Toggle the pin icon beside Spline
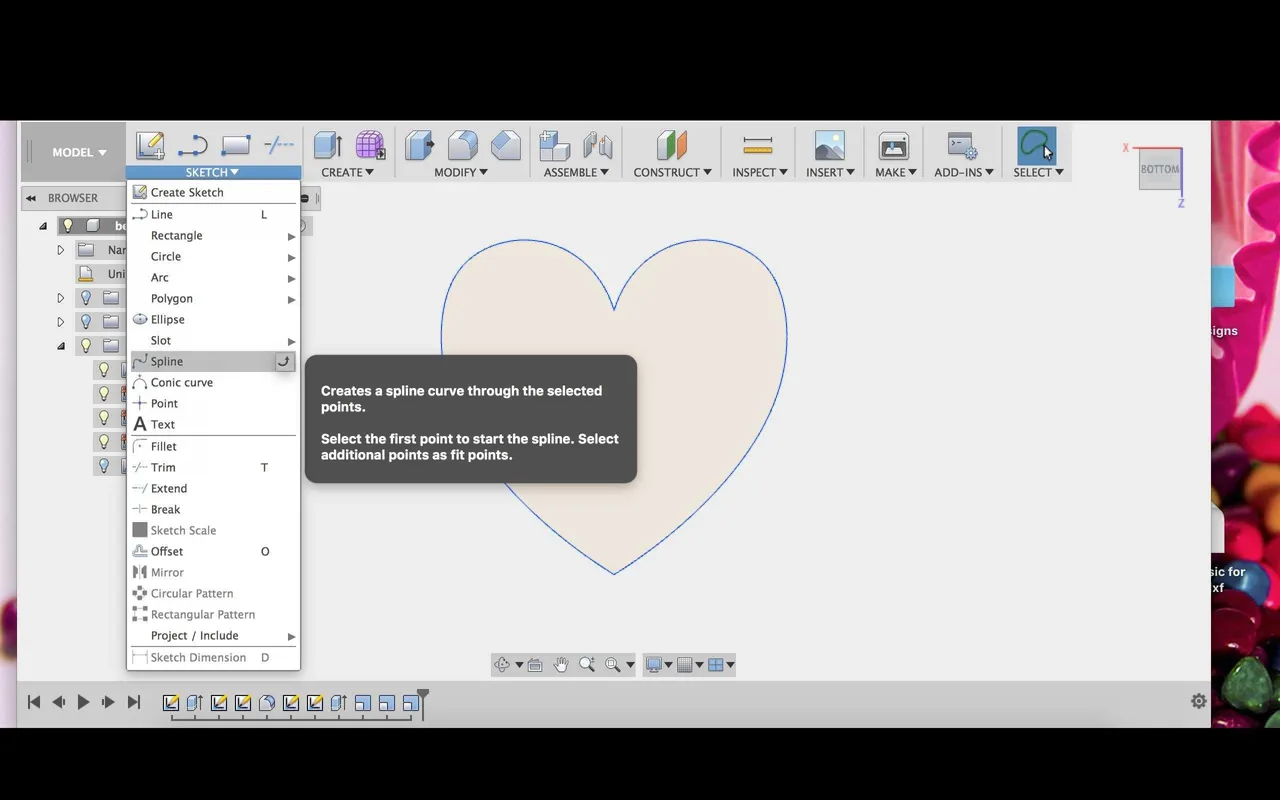The image size is (1280, 800). [285, 362]
